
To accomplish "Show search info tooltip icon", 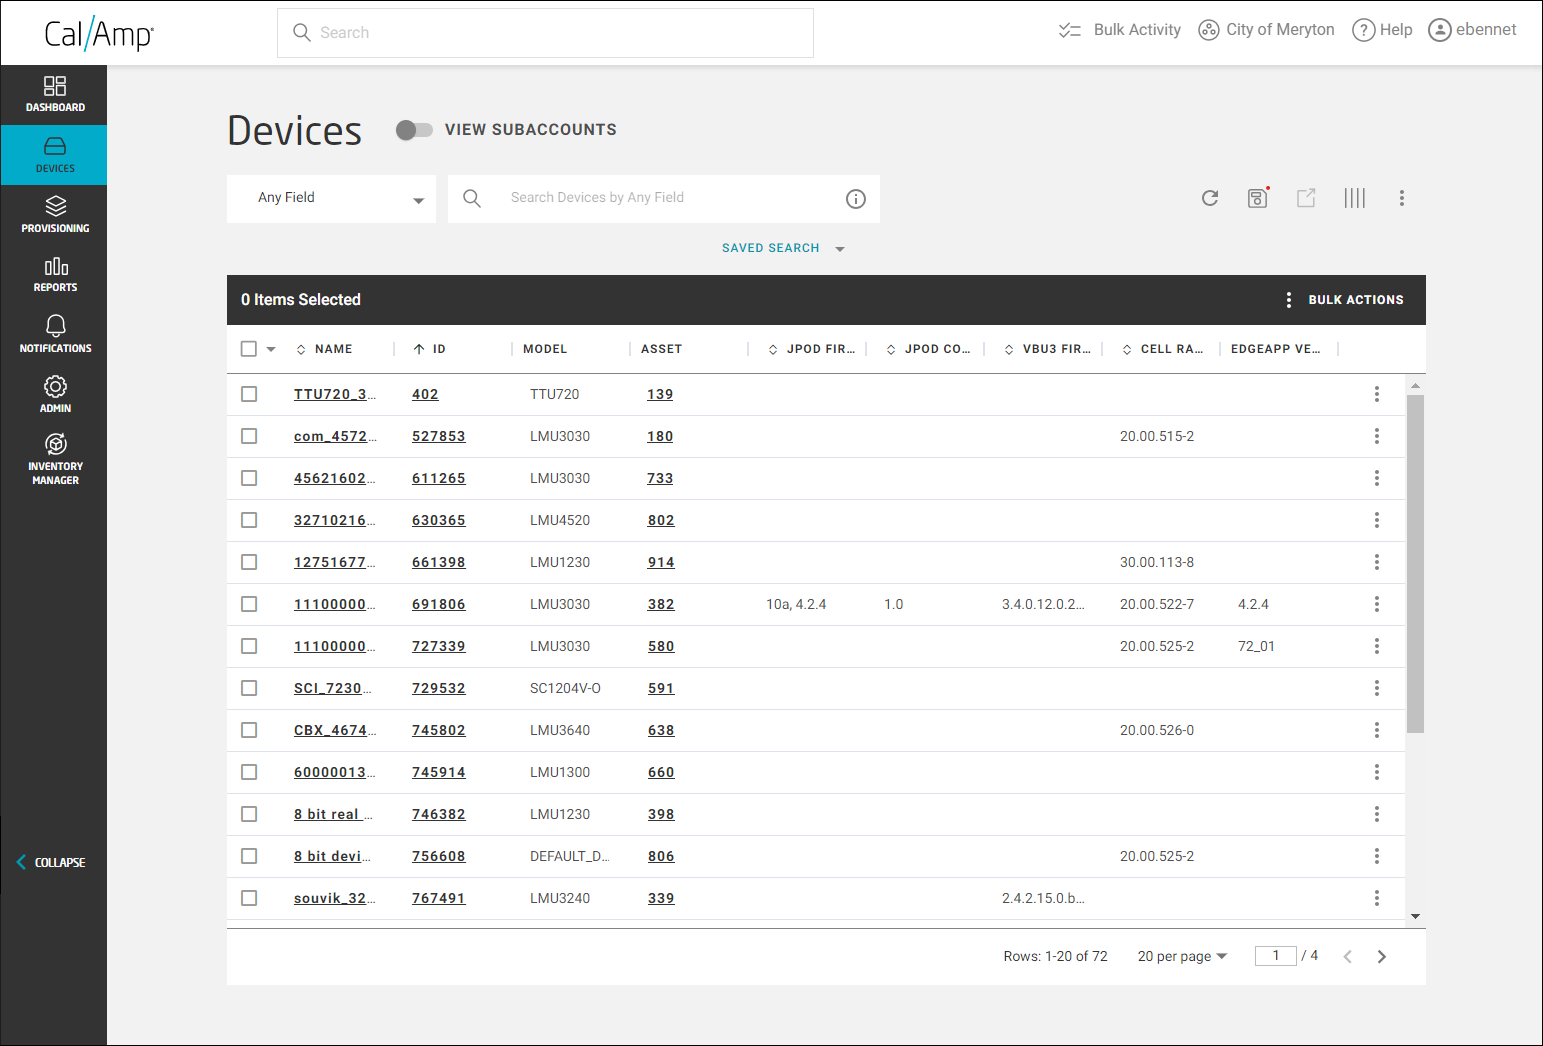I will 856,199.
